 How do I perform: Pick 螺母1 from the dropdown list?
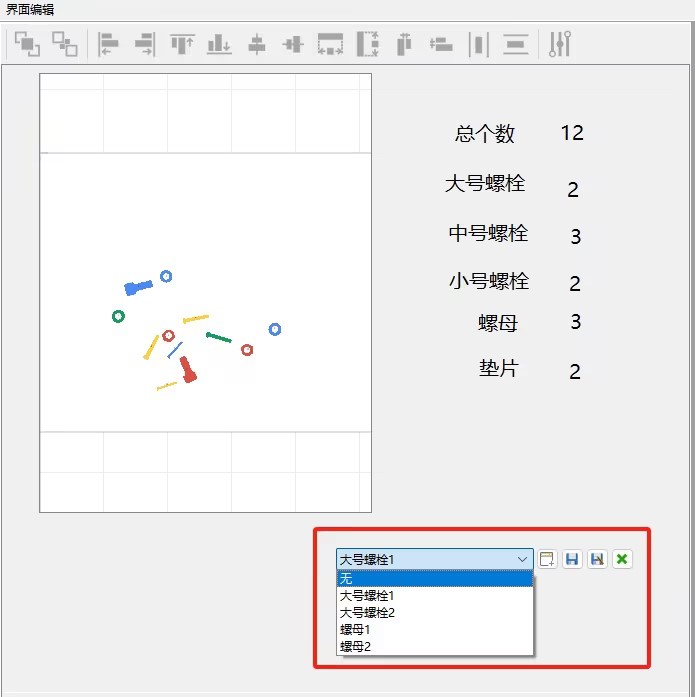click(x=435, y=629)
